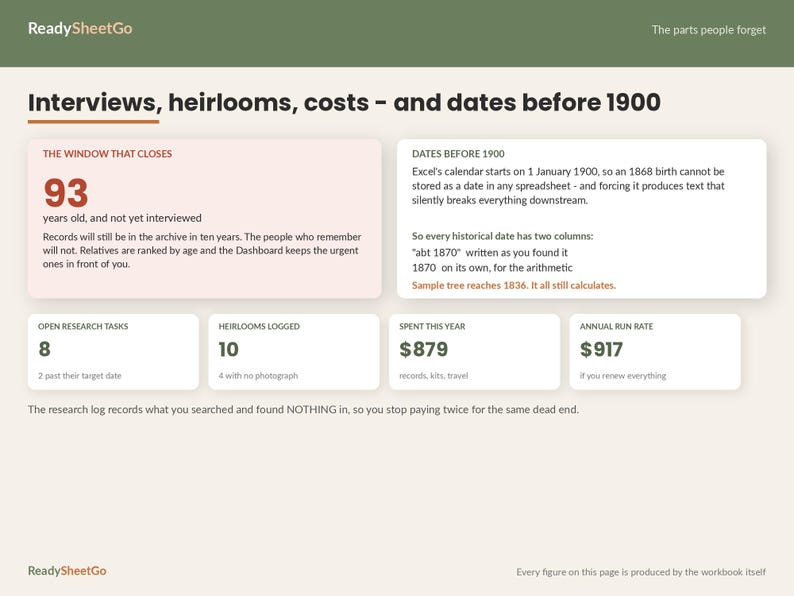The image size is (794, 596).
Task: Click '4 with no photograph' caption
Action: [x=258, y=376]
